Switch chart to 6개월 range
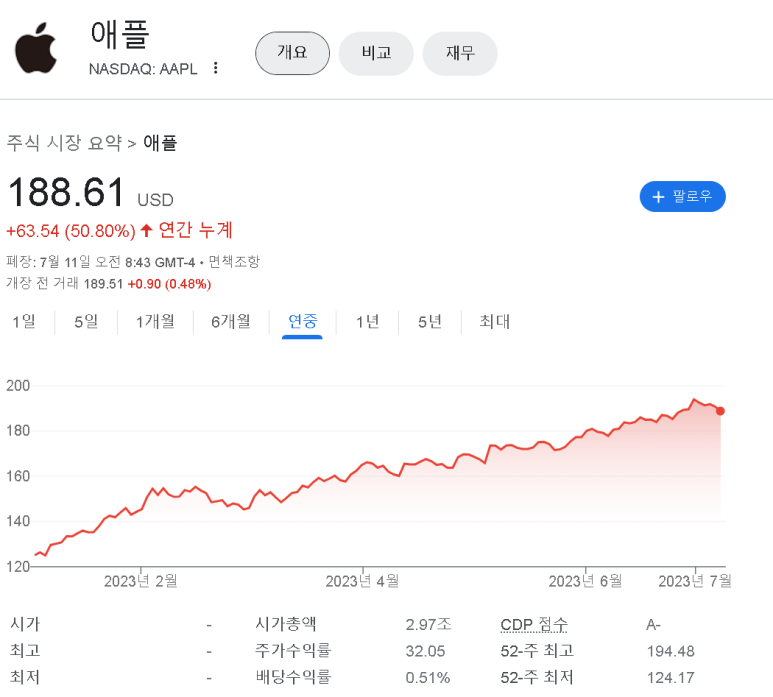773x697 pixels. pos(231,322)
